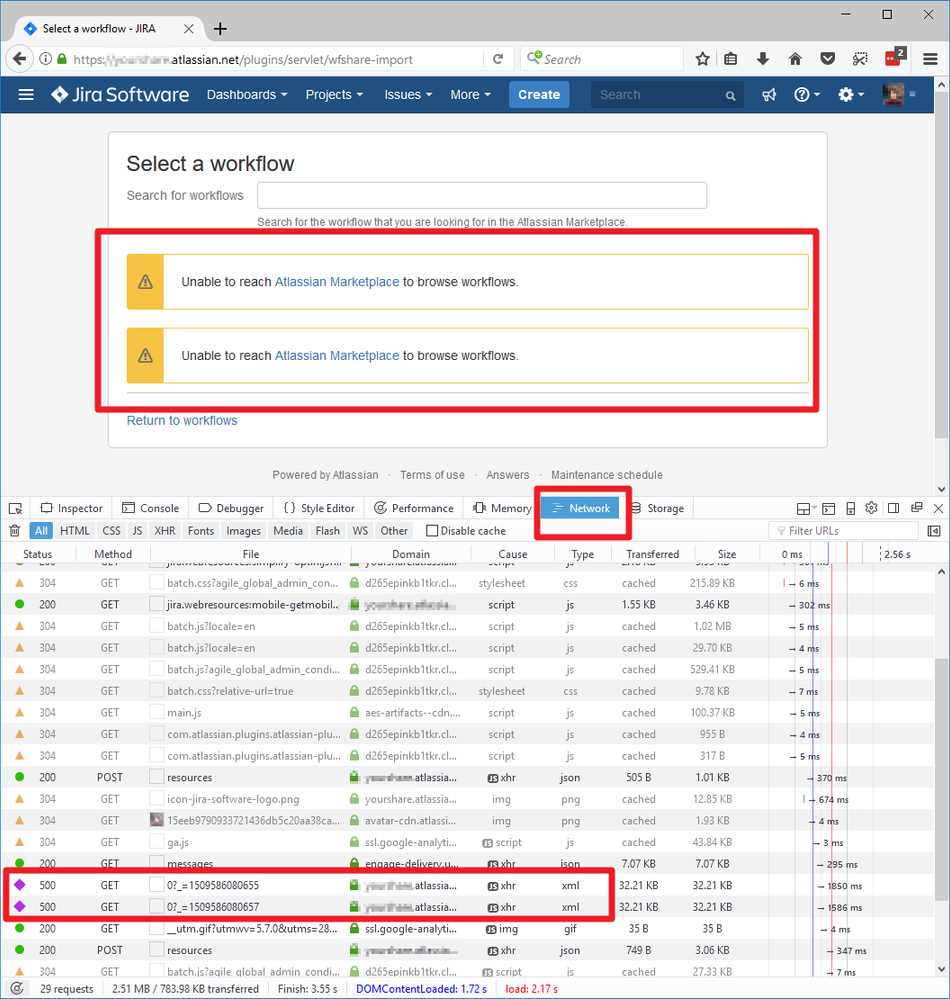
Task: Open the Jira feedback megaphone icon
Action: pyautogui.click(x=770, y=95)
